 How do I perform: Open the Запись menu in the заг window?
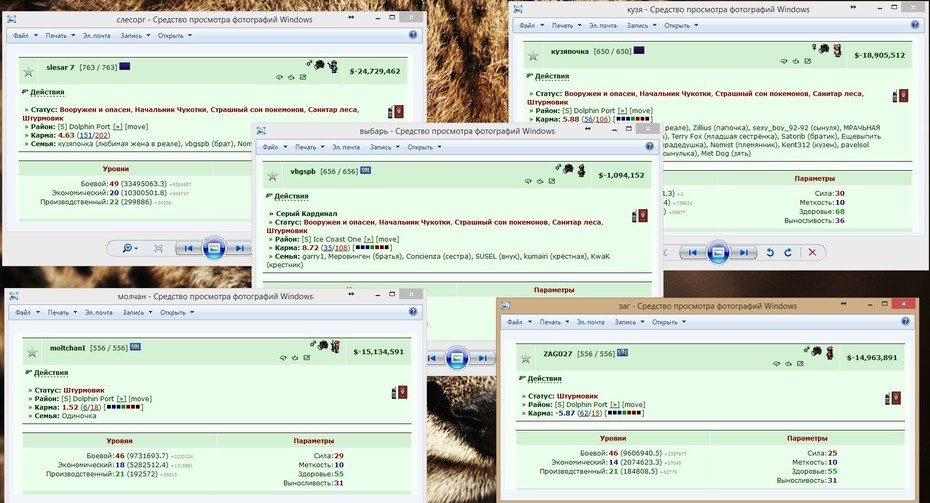[629, 322]
